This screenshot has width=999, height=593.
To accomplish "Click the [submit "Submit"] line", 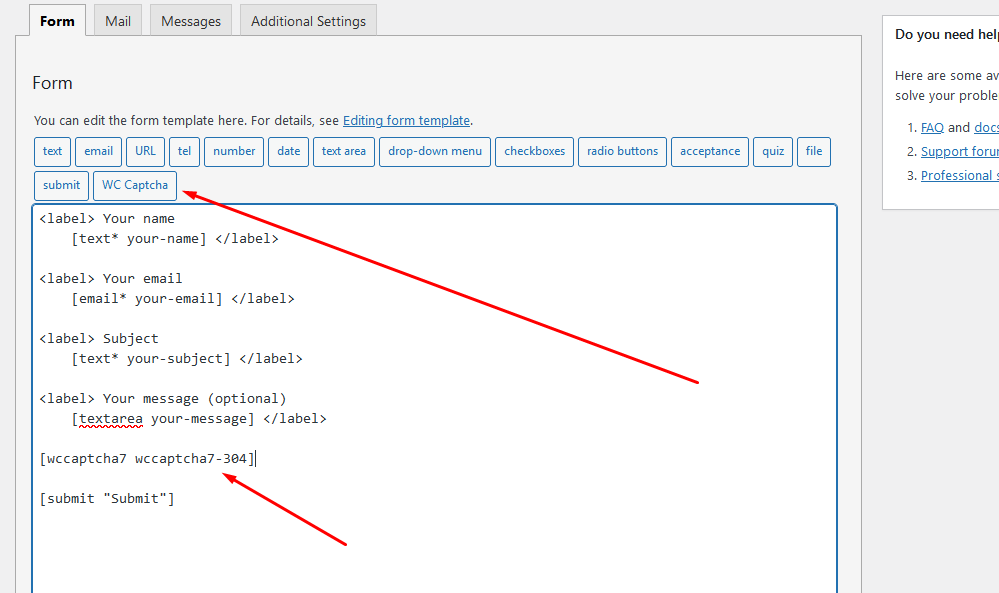I will (x=107, y=499).
